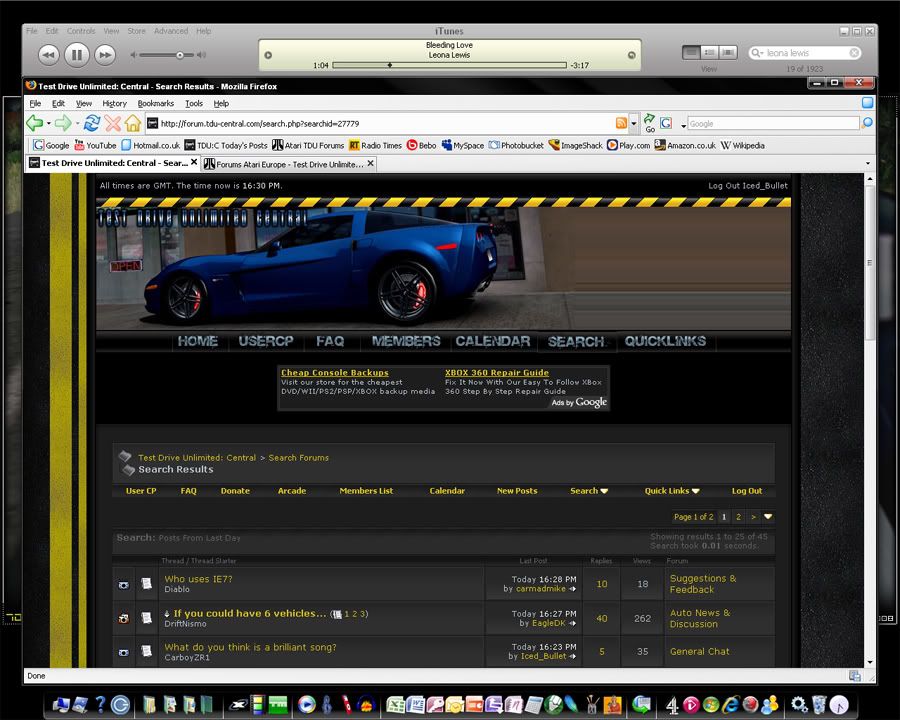The image size is (900, 720).
Task: Open thread "Who uses IE7?"
Action: coord(198,579)
